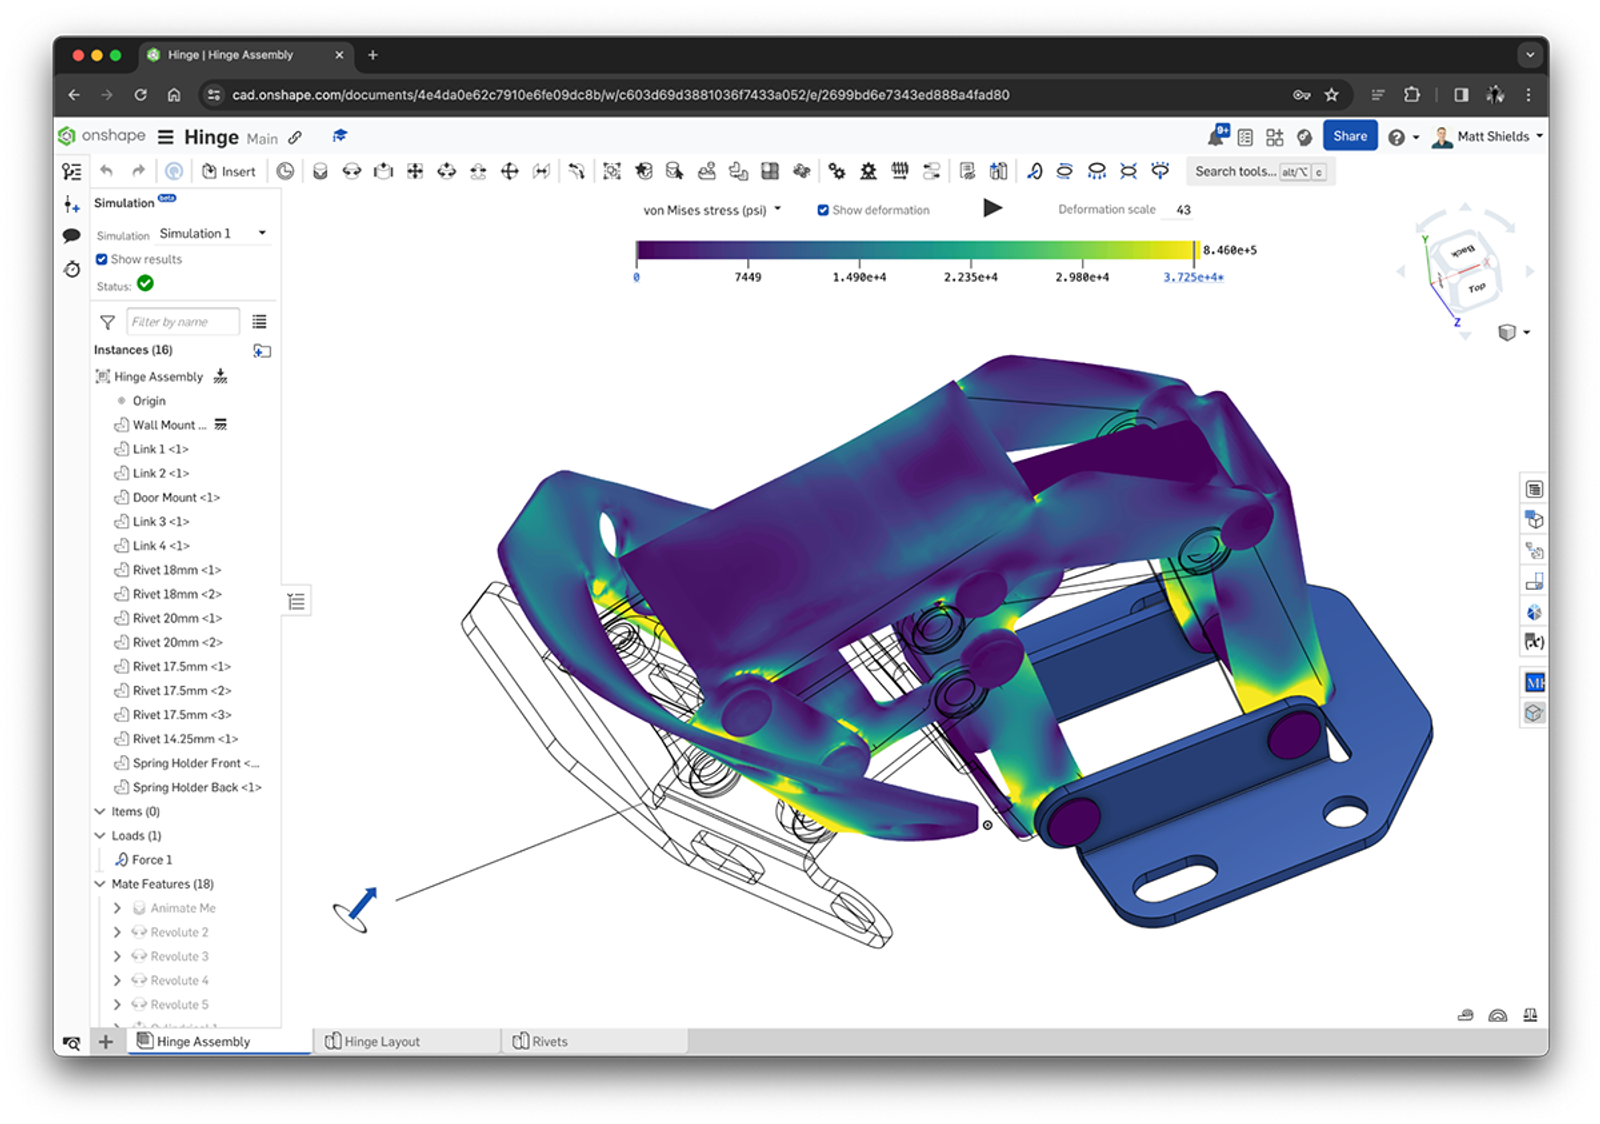The width and height of the screenshot is (1600, 1124).
Task: Collapse the Mate Features section
Action: coord(99,884)
